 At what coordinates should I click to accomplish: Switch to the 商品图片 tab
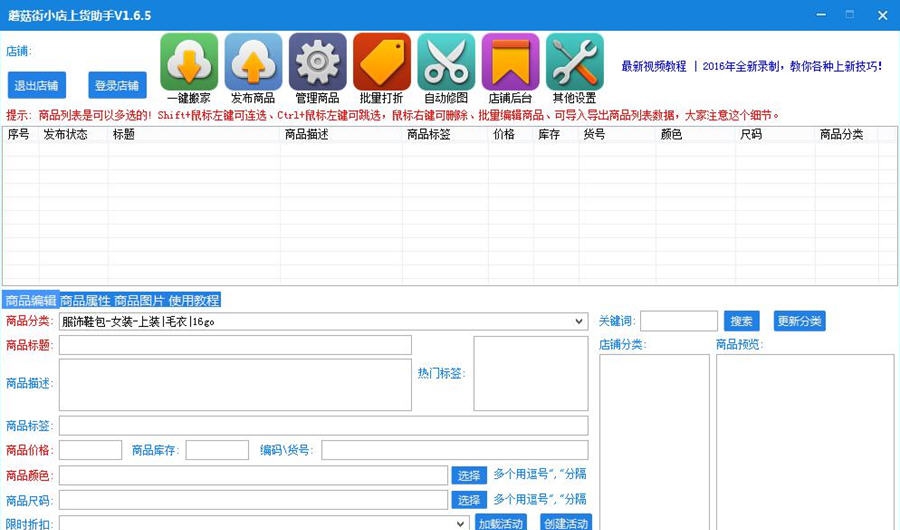(139, 300)
